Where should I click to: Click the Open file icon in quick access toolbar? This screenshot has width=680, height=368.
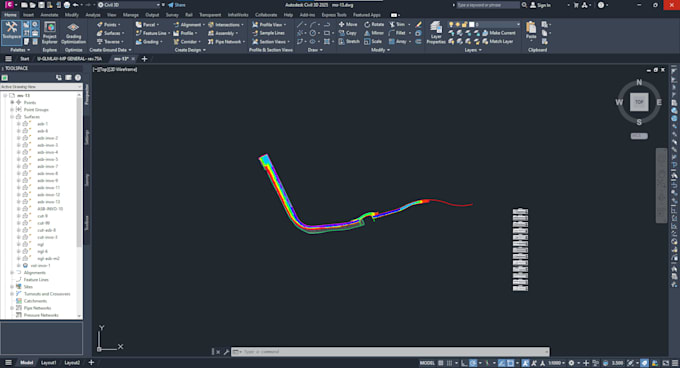click(33, 5)
